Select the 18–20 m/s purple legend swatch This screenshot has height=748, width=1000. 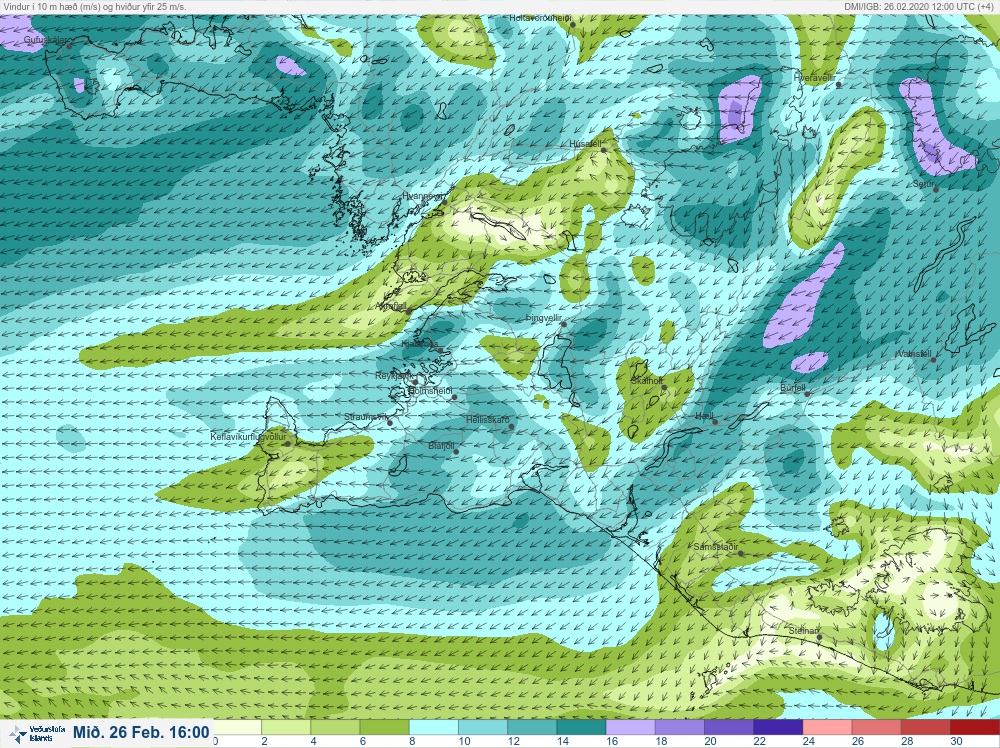click(x=679, y=728)
